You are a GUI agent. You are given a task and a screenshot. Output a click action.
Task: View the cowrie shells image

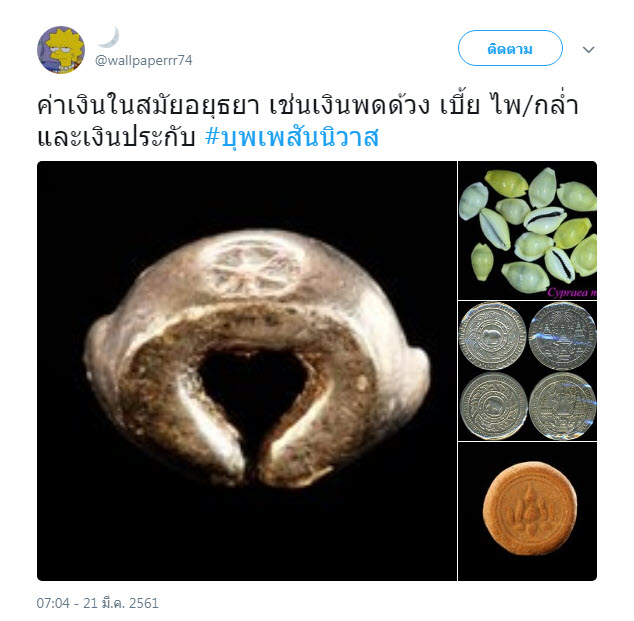pos(527,230)
